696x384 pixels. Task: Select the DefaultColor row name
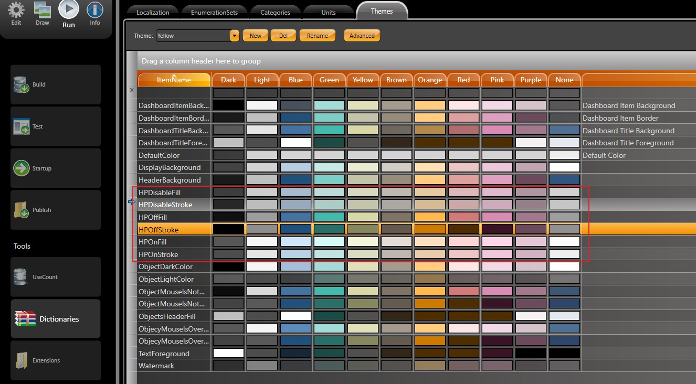159,155
